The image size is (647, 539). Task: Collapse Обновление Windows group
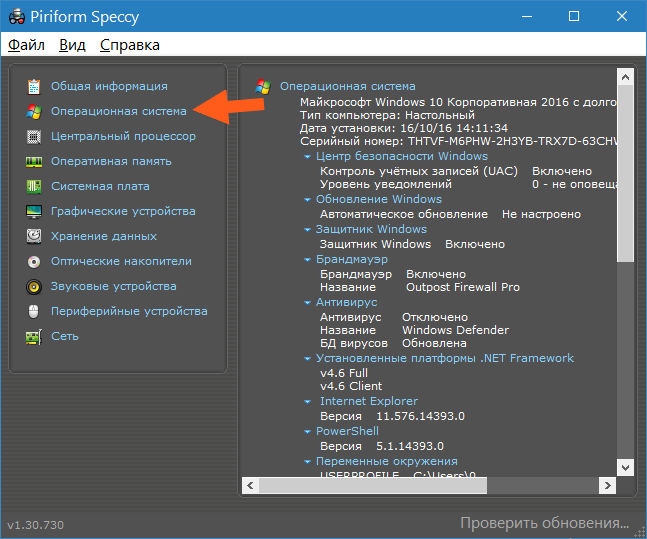307,200
